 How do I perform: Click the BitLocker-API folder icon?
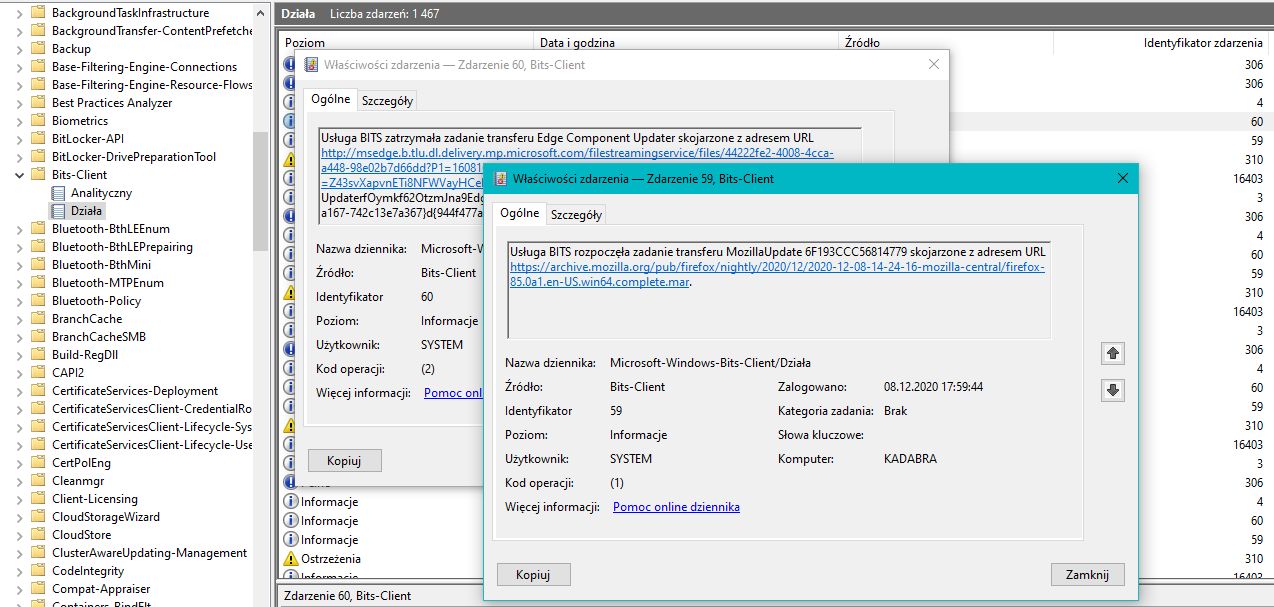tap(38, 139)
